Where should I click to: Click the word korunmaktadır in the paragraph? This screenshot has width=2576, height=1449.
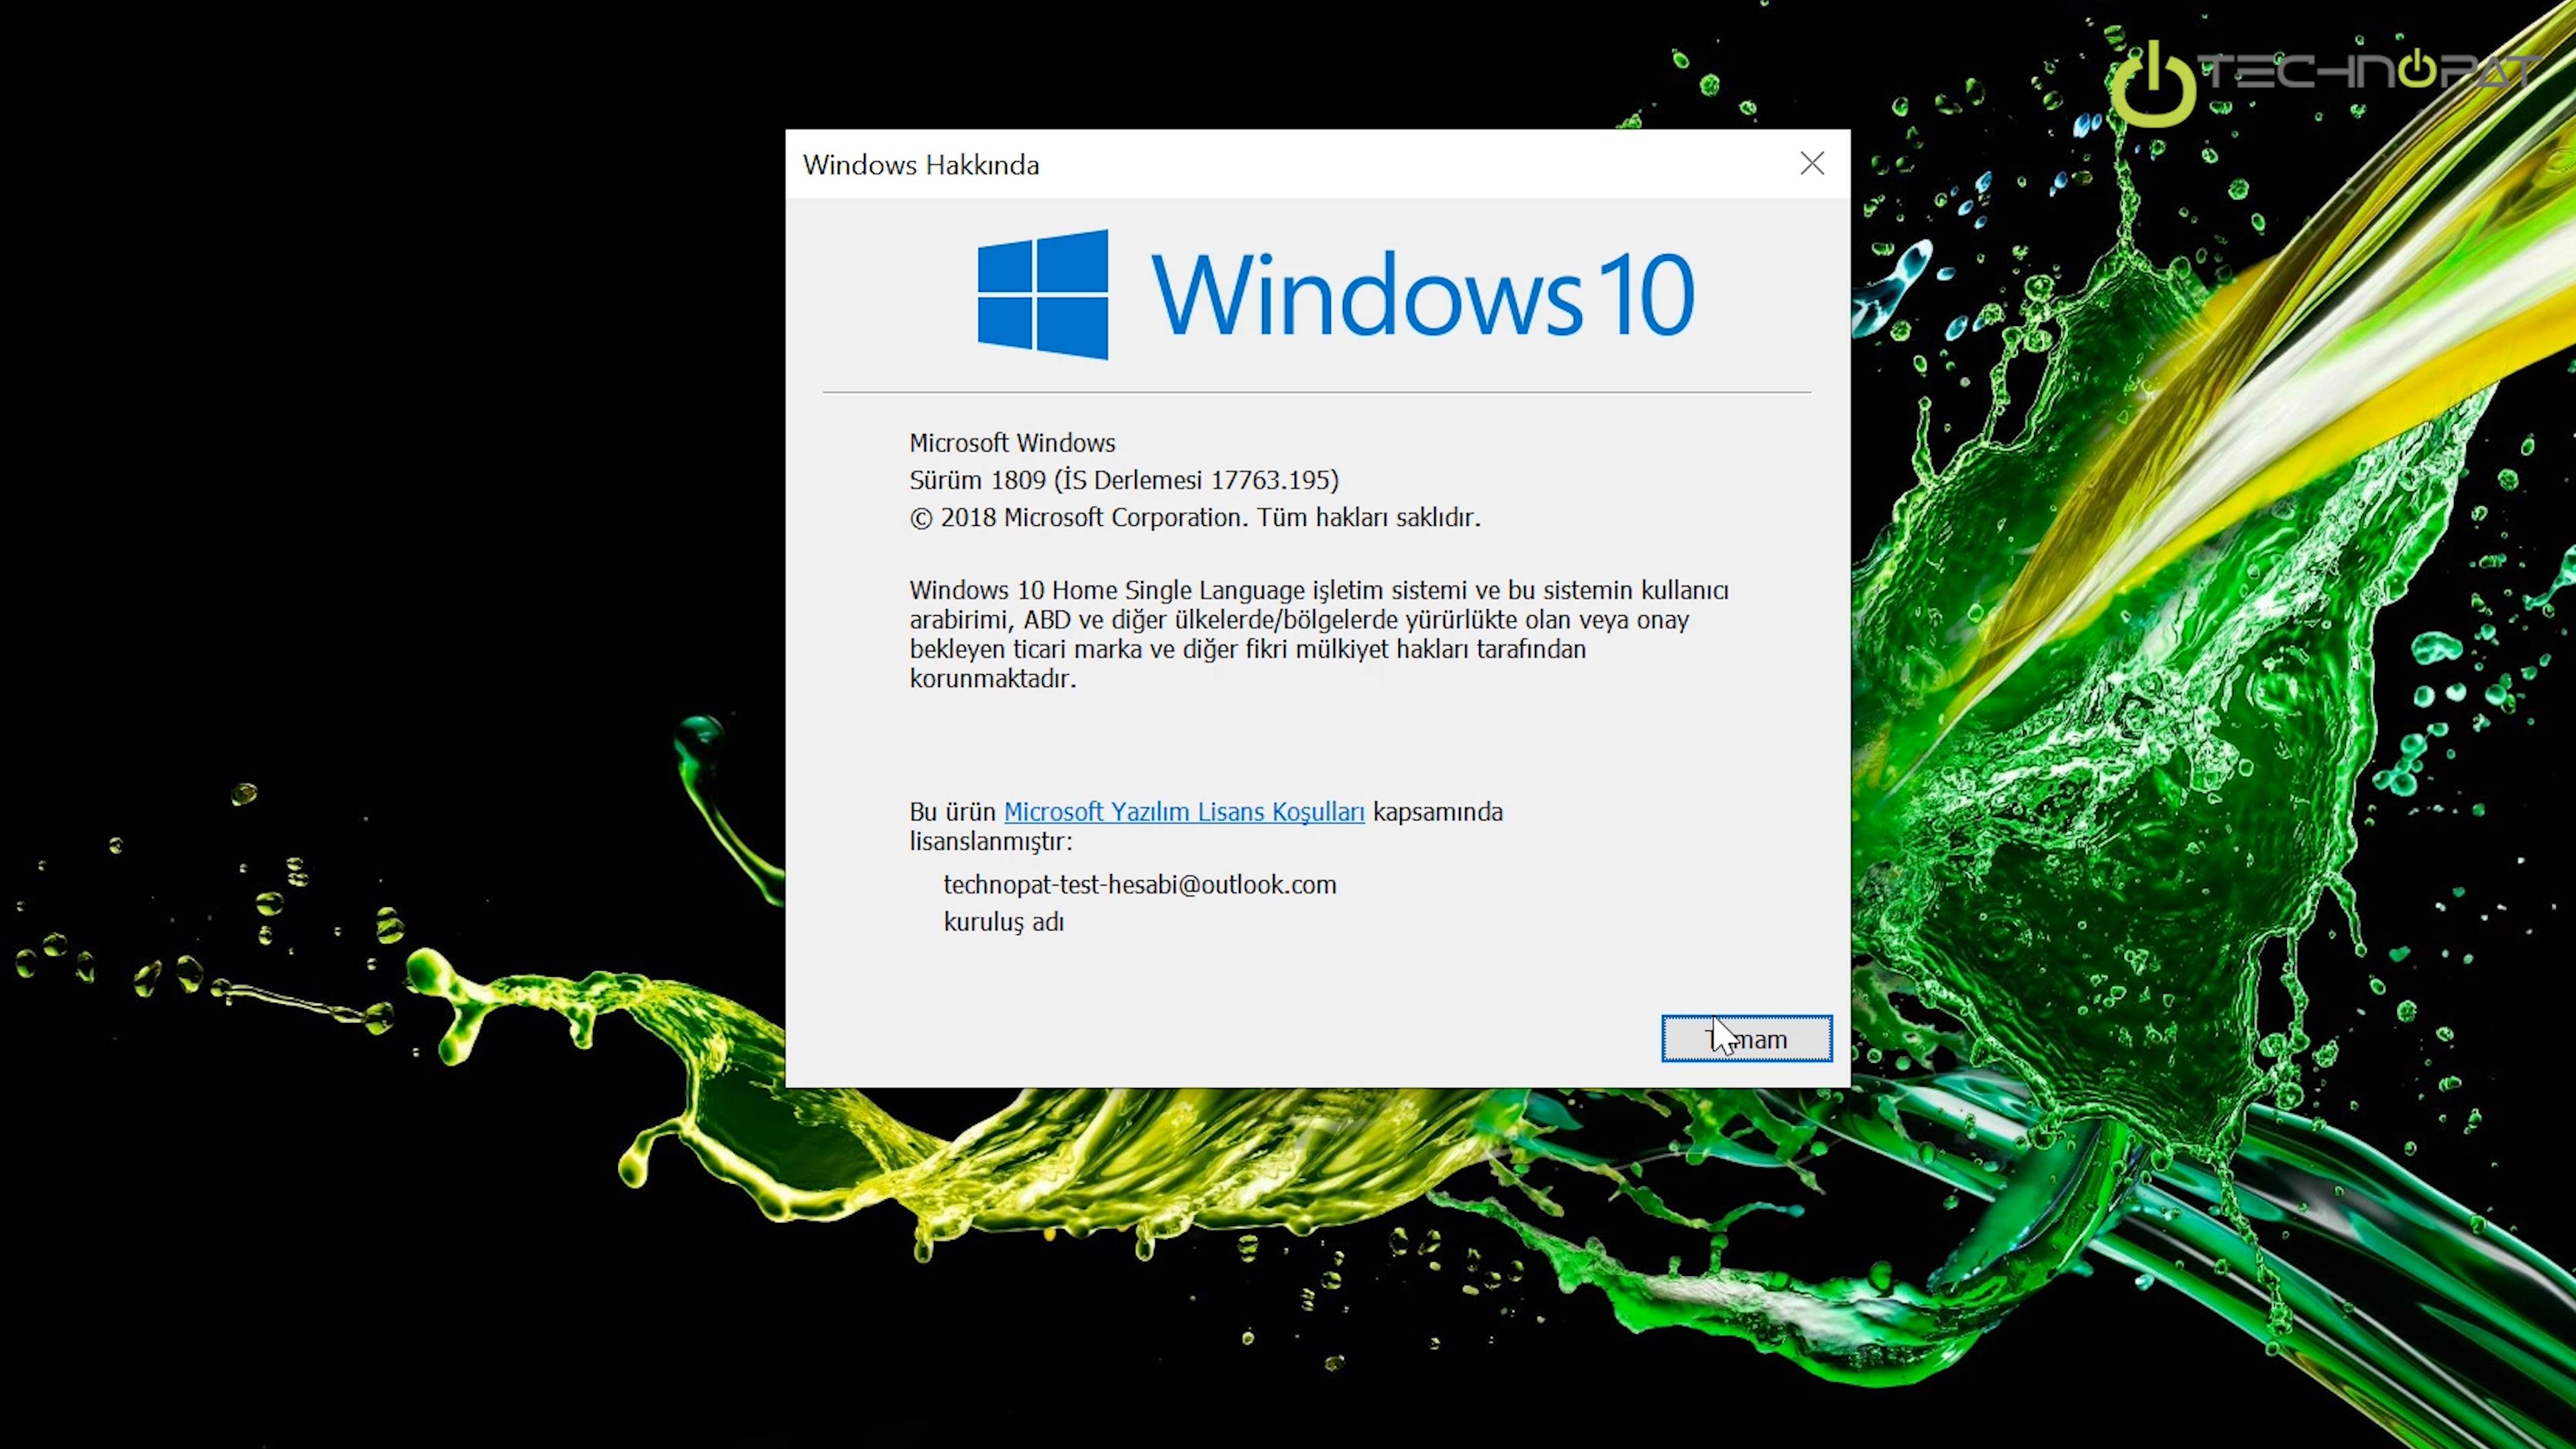991,679
